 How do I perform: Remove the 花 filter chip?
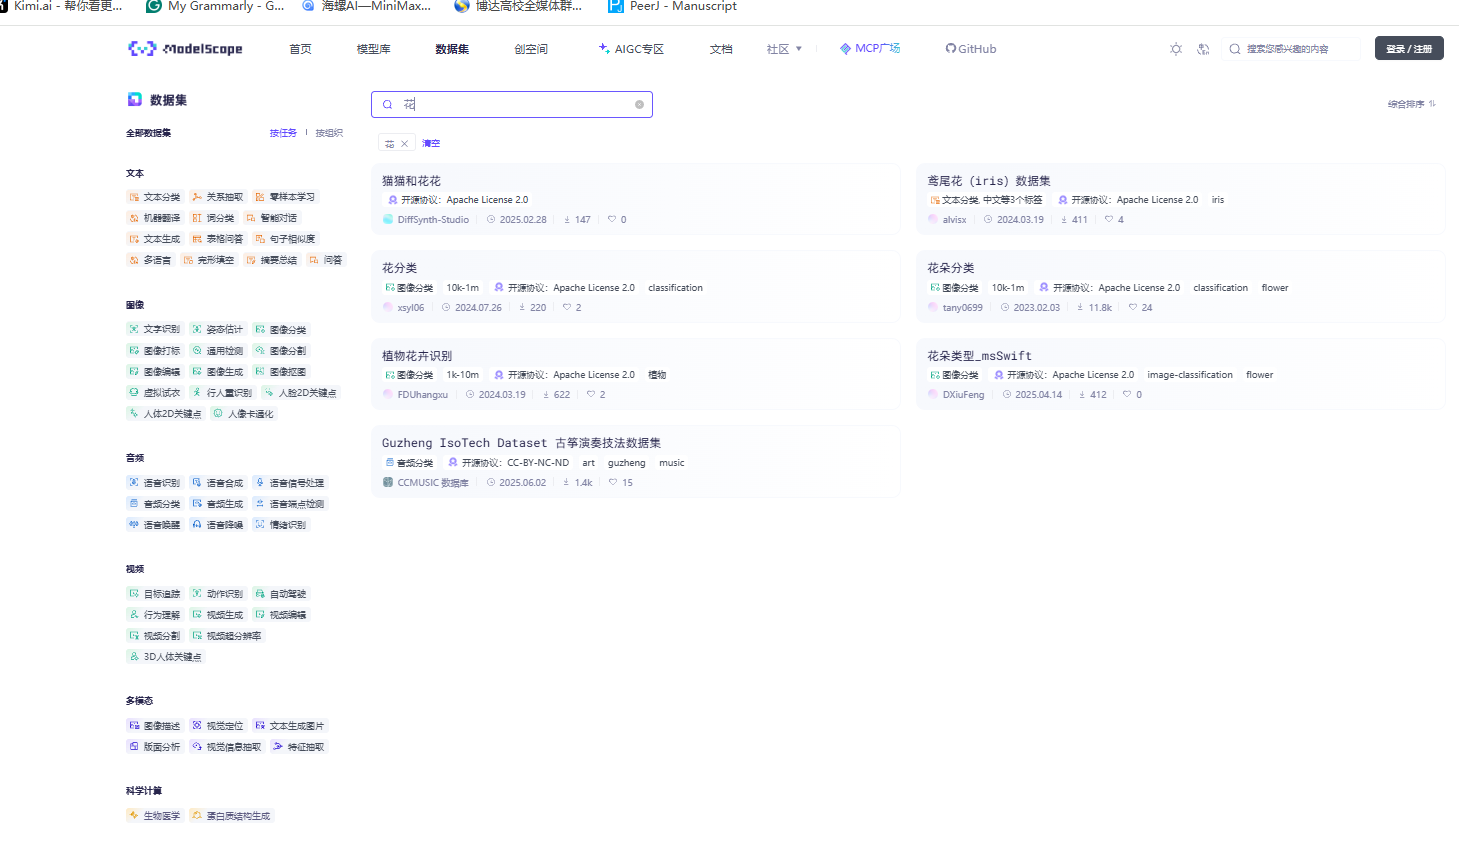tap(405, 142)
